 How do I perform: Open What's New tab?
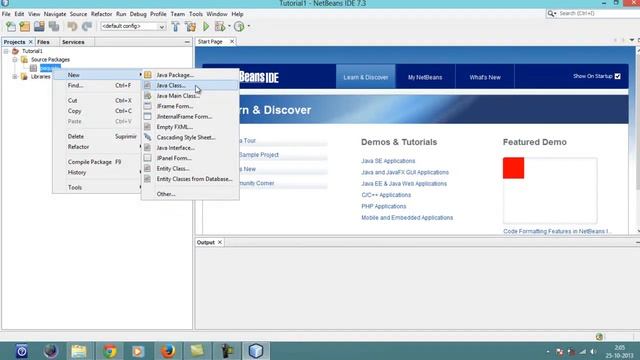[485, 77]
